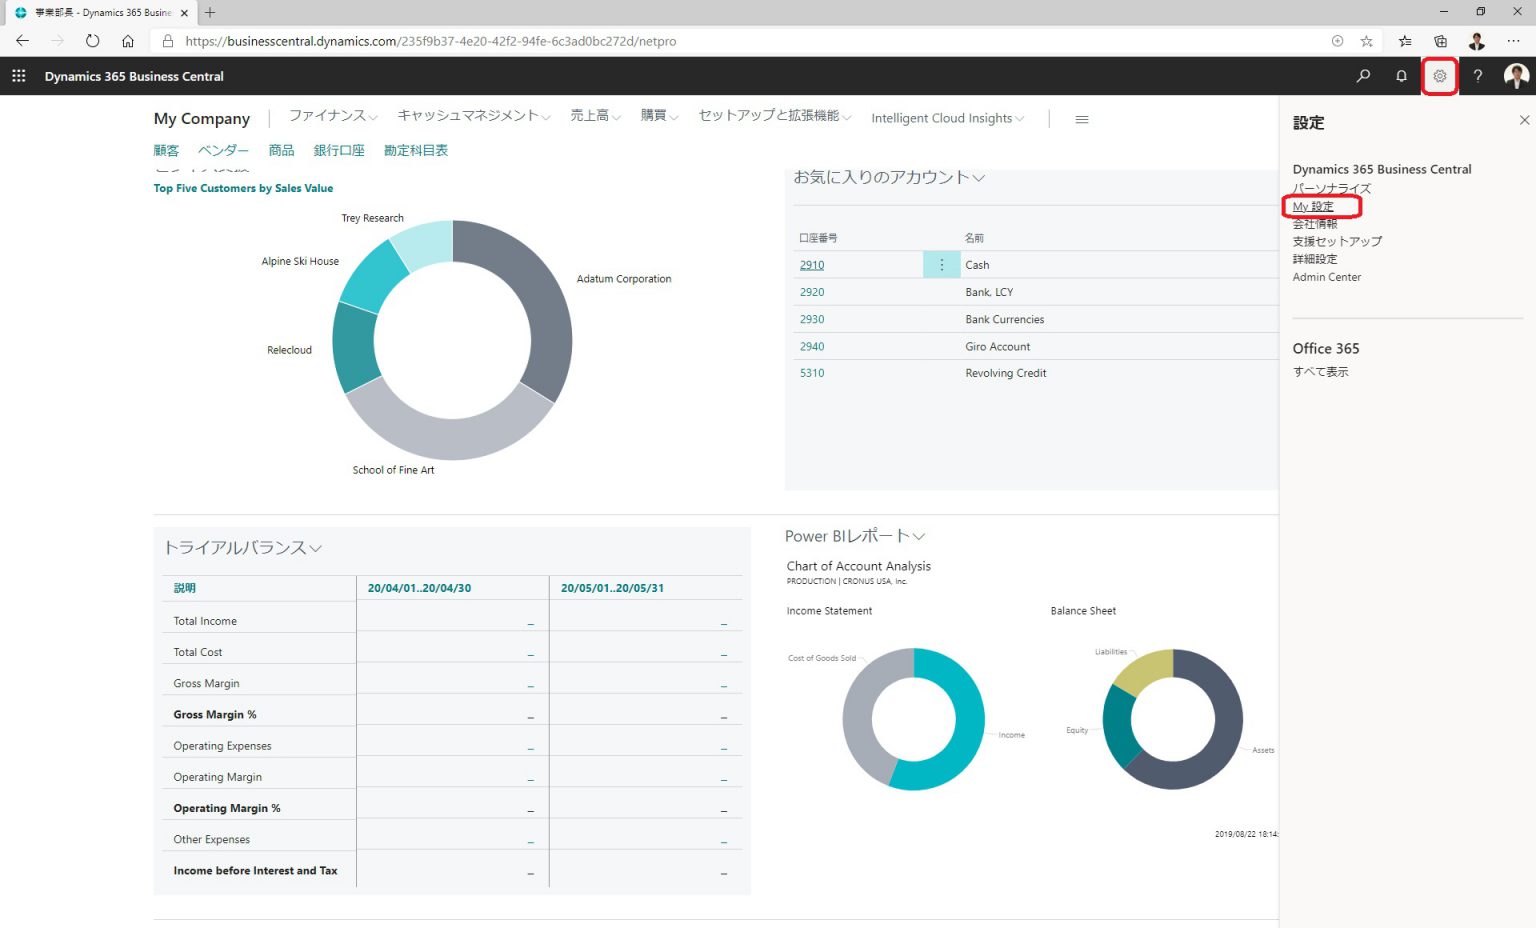The height and width of the screenshot is (928, 1536).
Task: Select 支援セットアップ in settings panel
Action: 1337,241
